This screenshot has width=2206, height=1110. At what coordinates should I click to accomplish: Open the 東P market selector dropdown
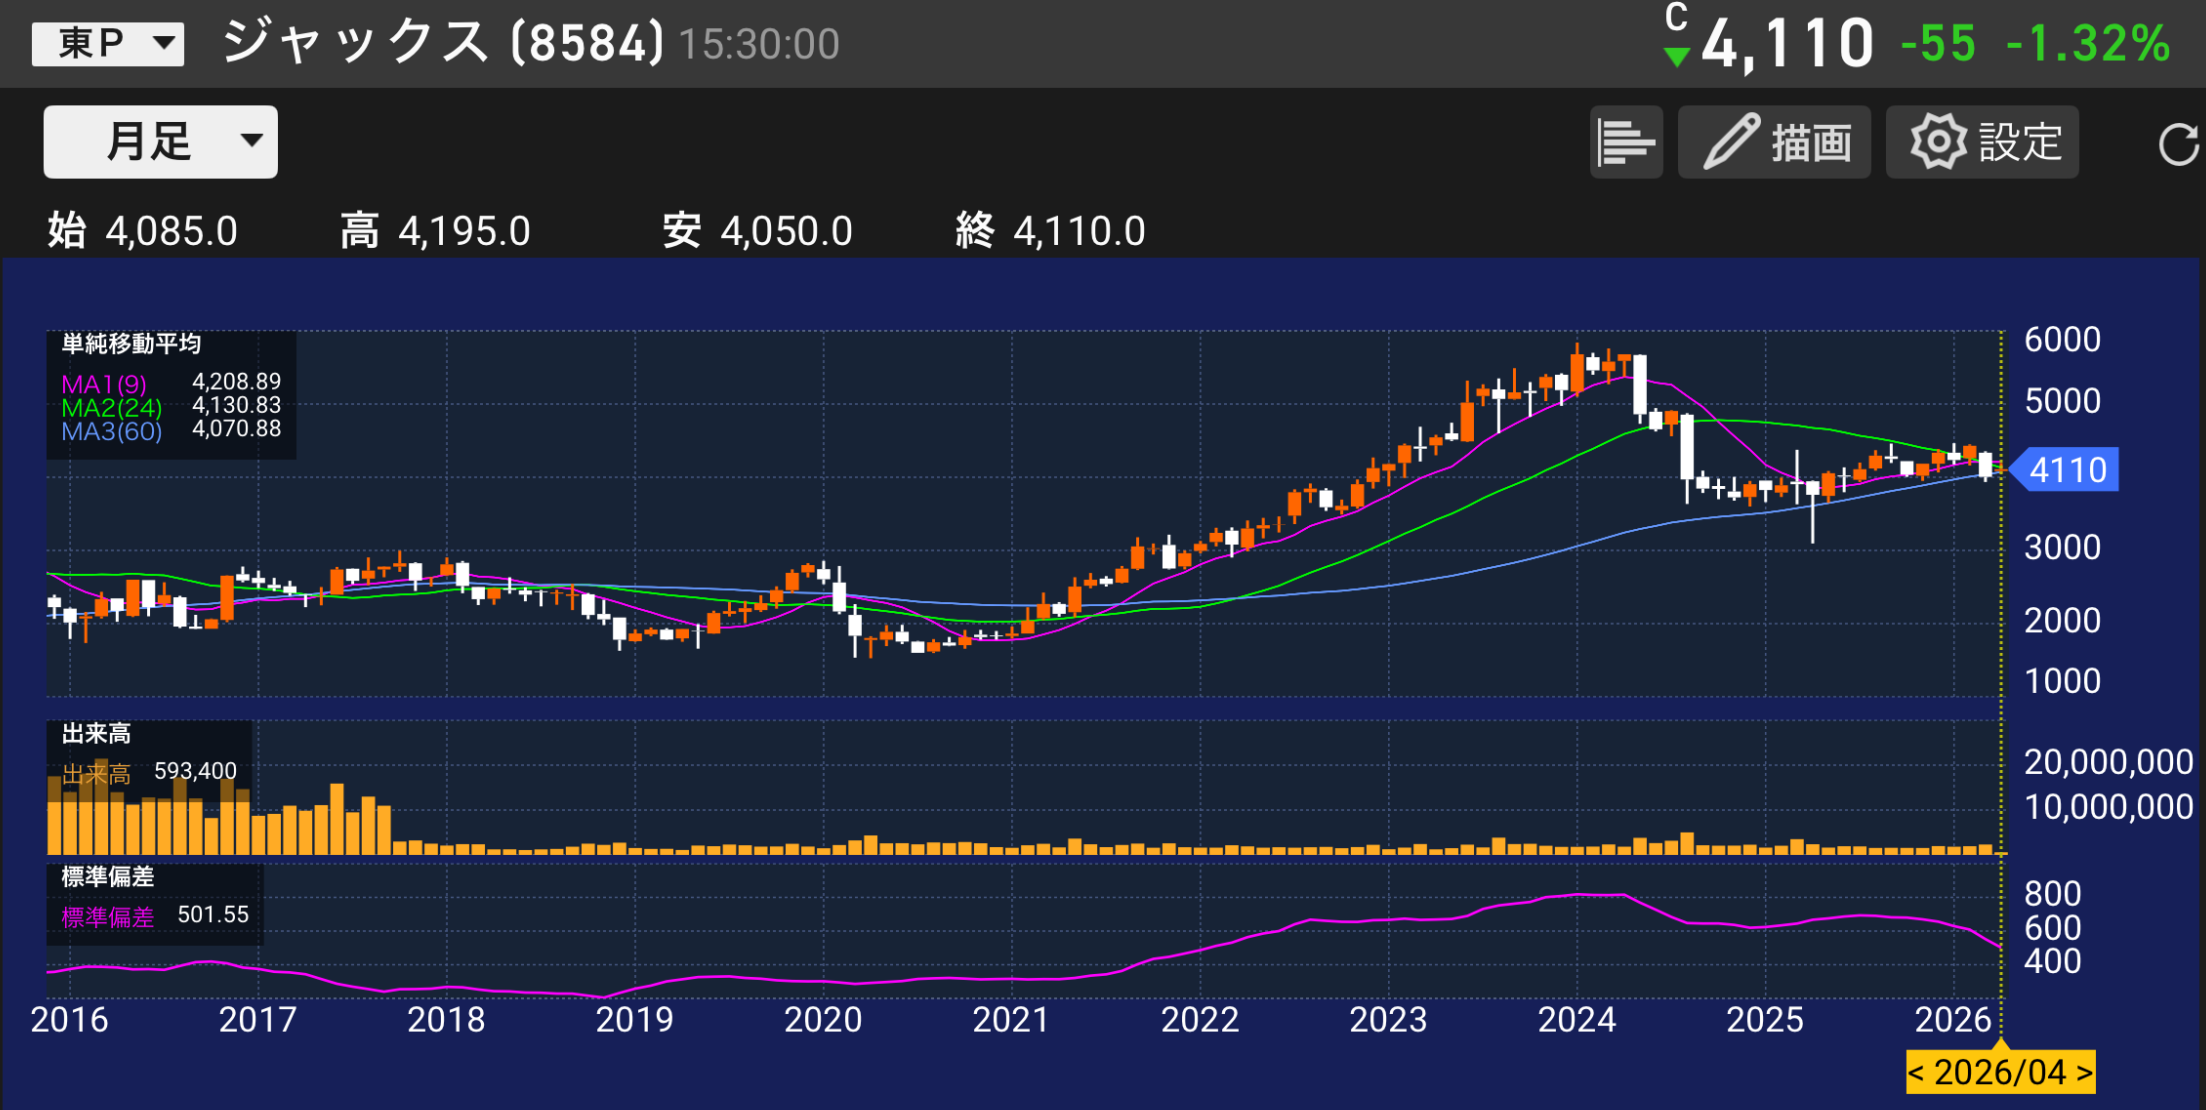tap(107, 42)
